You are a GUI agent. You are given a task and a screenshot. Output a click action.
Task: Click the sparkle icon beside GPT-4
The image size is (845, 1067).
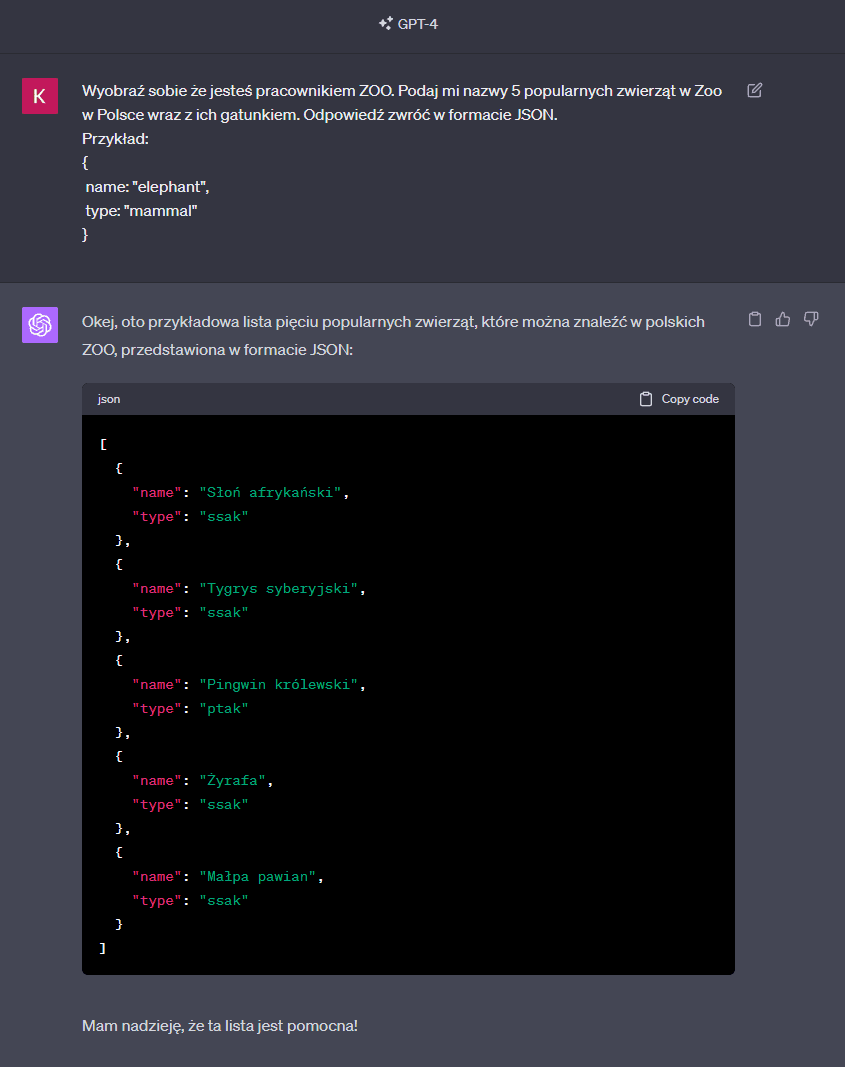(386, 24)
